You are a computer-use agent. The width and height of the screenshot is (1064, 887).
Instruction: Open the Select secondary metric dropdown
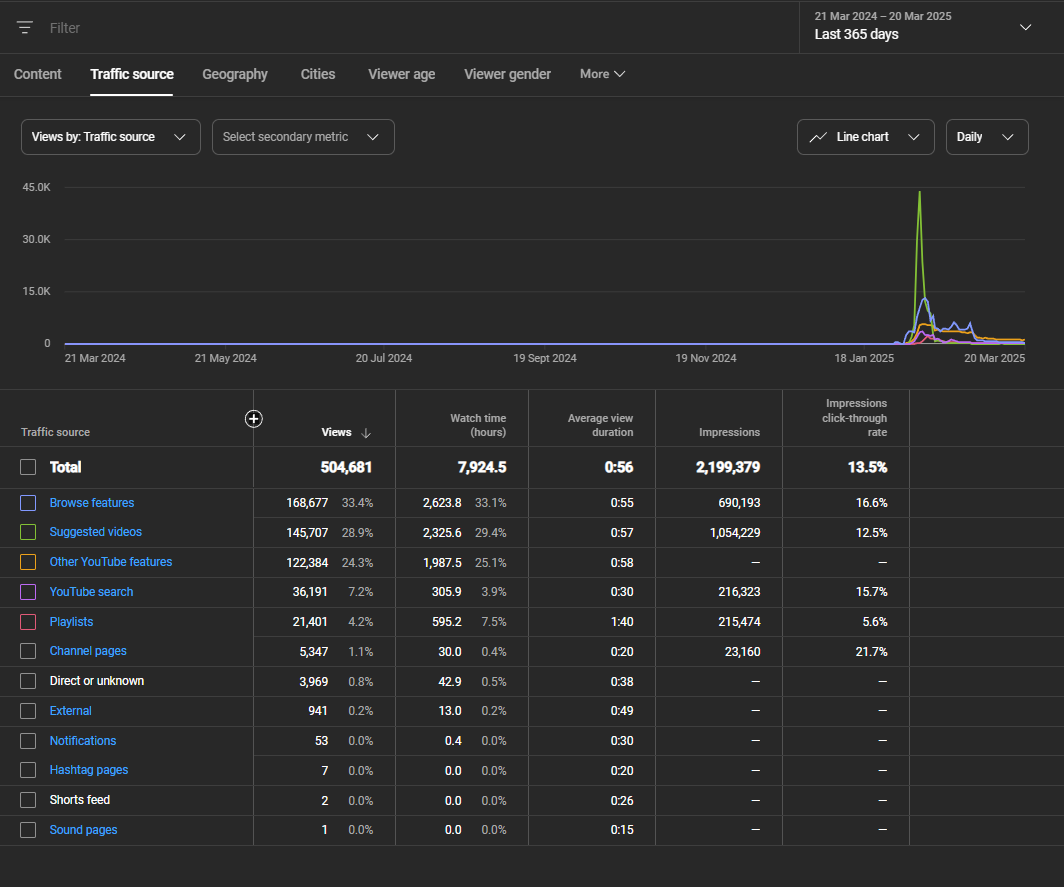point(302,137)
